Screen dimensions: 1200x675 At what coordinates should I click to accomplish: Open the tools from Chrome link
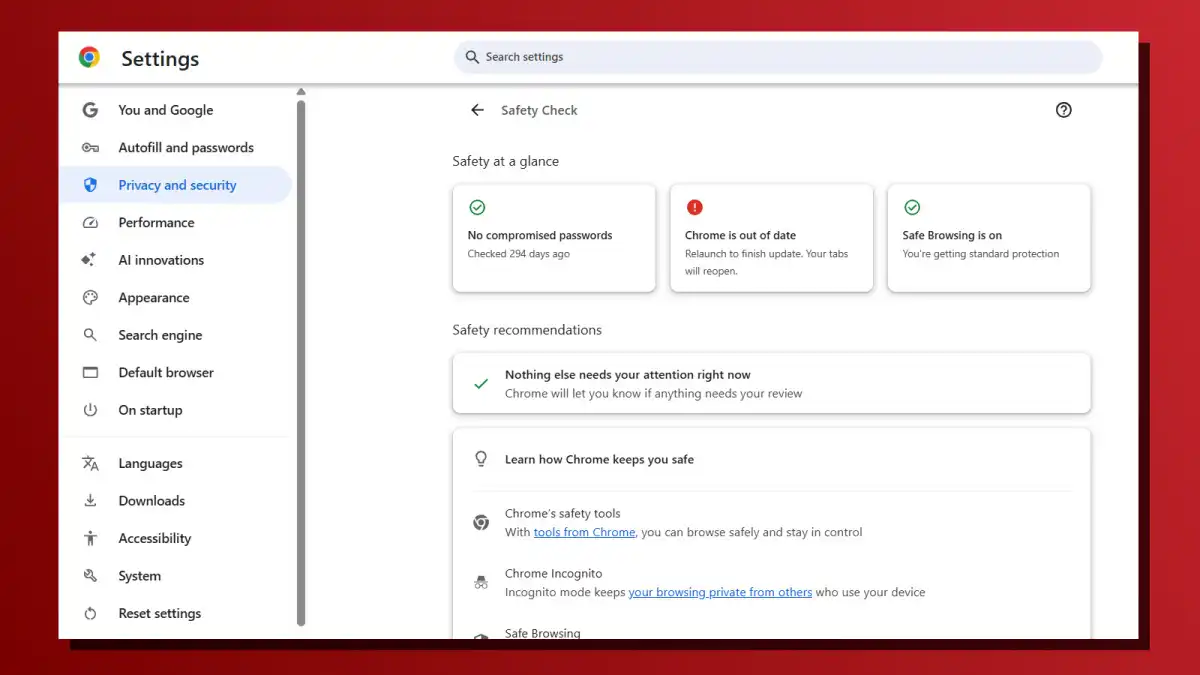[584, 532]
